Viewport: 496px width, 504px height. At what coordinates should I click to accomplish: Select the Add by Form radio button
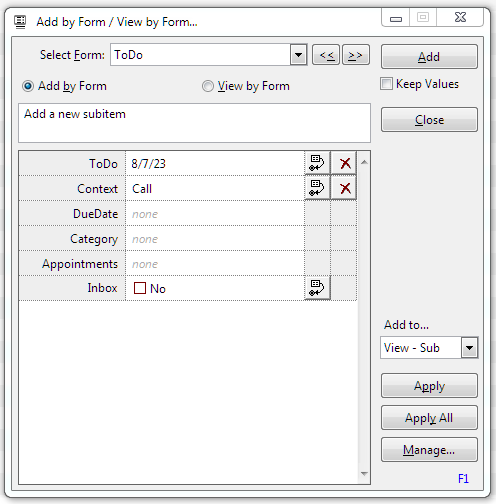[28, 86]
